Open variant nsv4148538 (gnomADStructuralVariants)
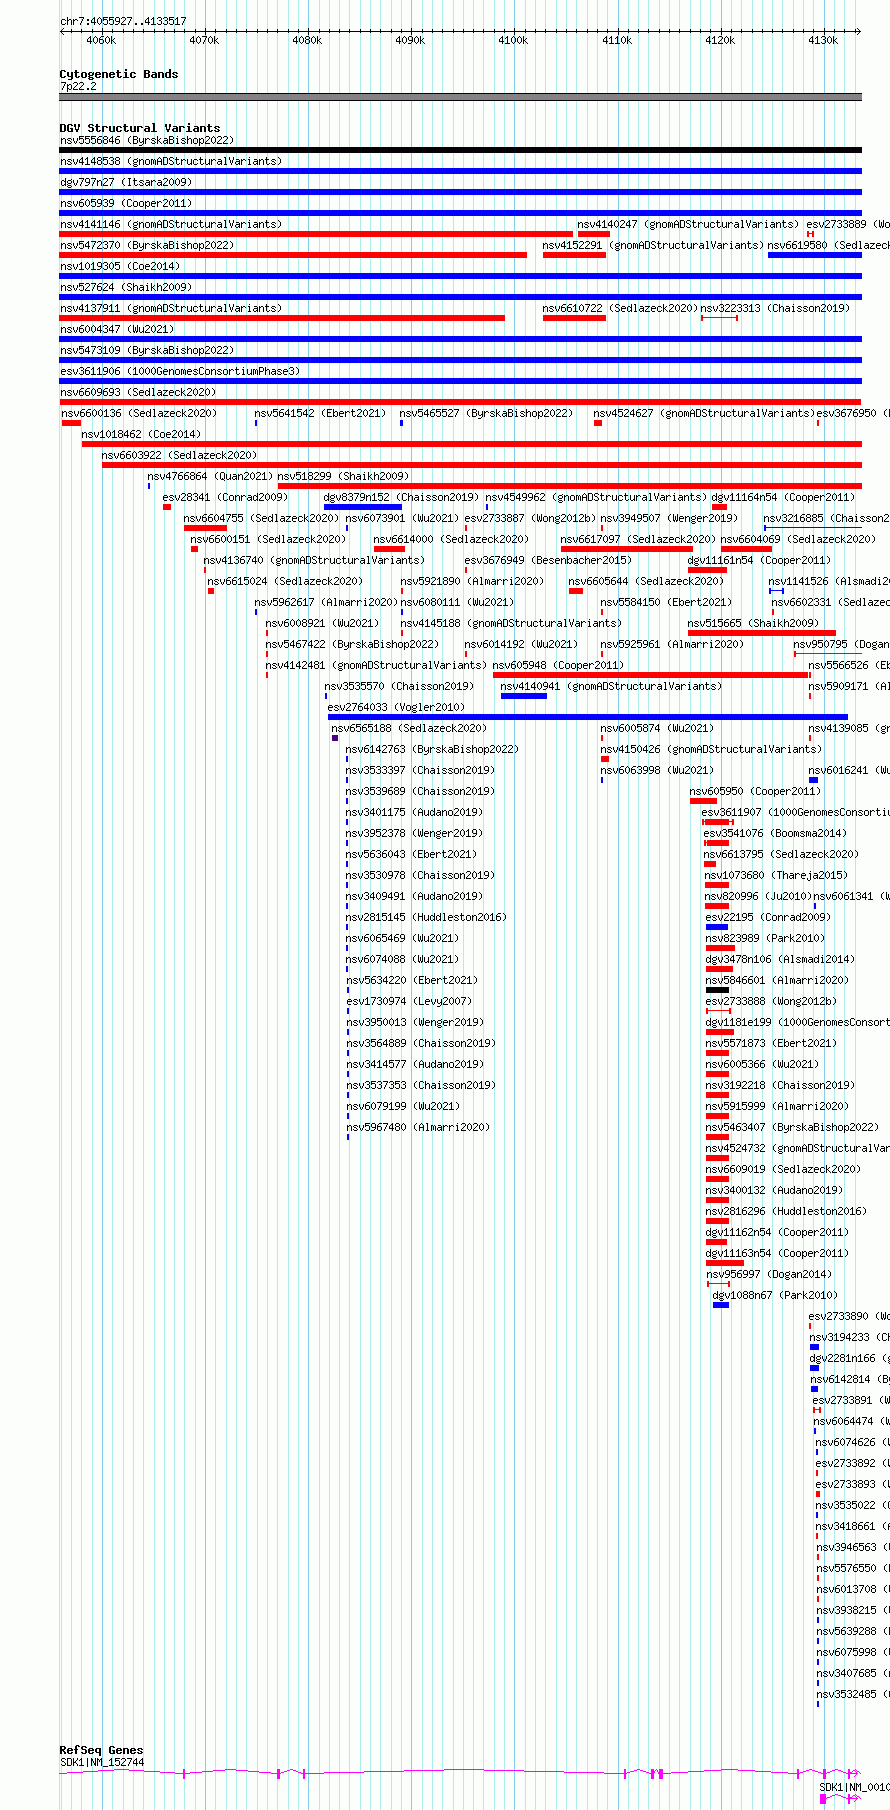The height and width of the screenshot is (1810, 890). coord(171,161)
